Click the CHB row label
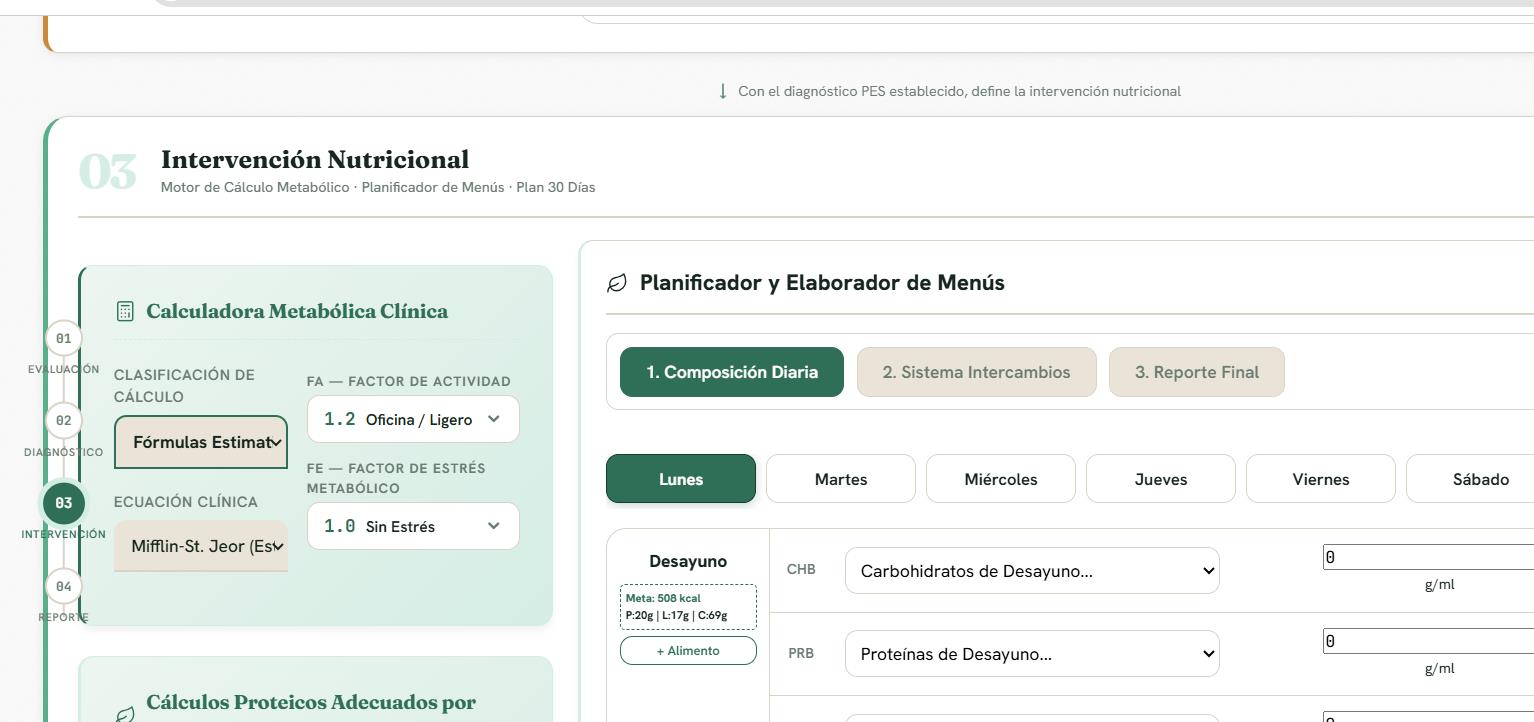 [x=801, y=570]
